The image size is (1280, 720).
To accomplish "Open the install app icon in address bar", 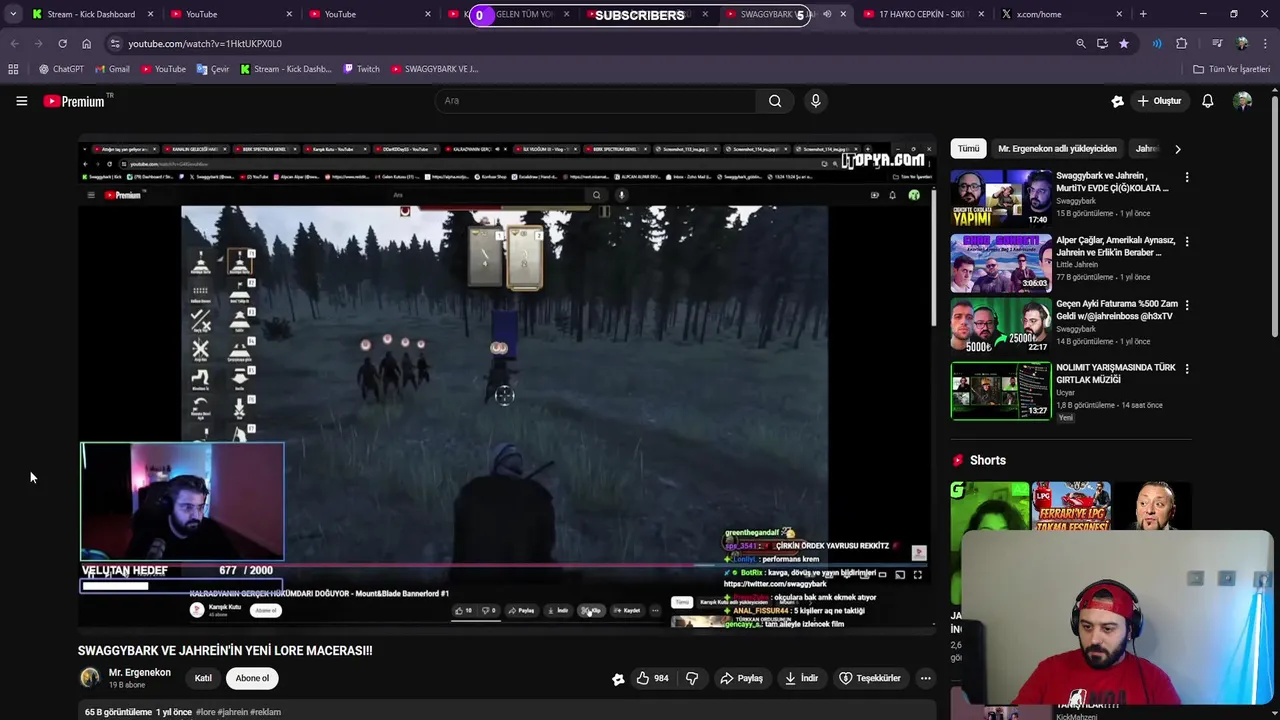I will coord(1102,44).
